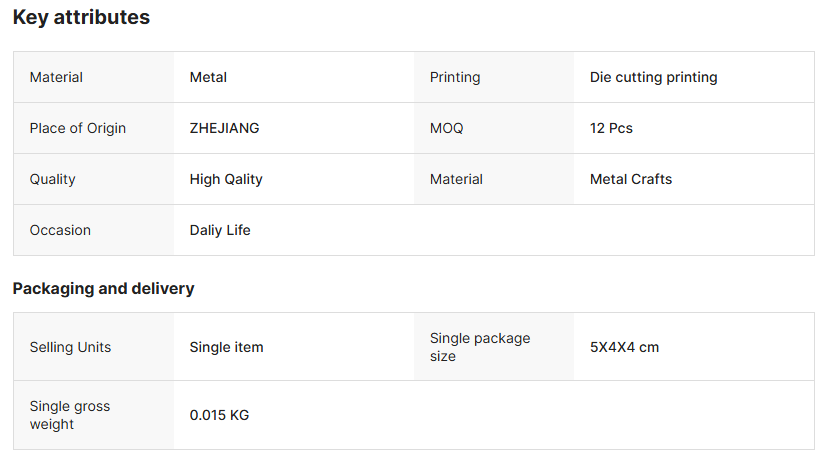Click the Die cutting printing value
Image resolution: width=823 pixels, height=460 pixels.
(653, 77)
